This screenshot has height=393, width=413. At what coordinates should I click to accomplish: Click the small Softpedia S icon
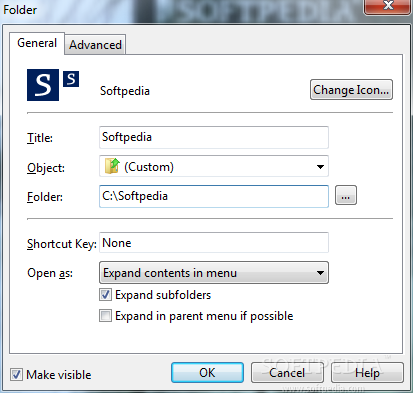coord(71,79)
